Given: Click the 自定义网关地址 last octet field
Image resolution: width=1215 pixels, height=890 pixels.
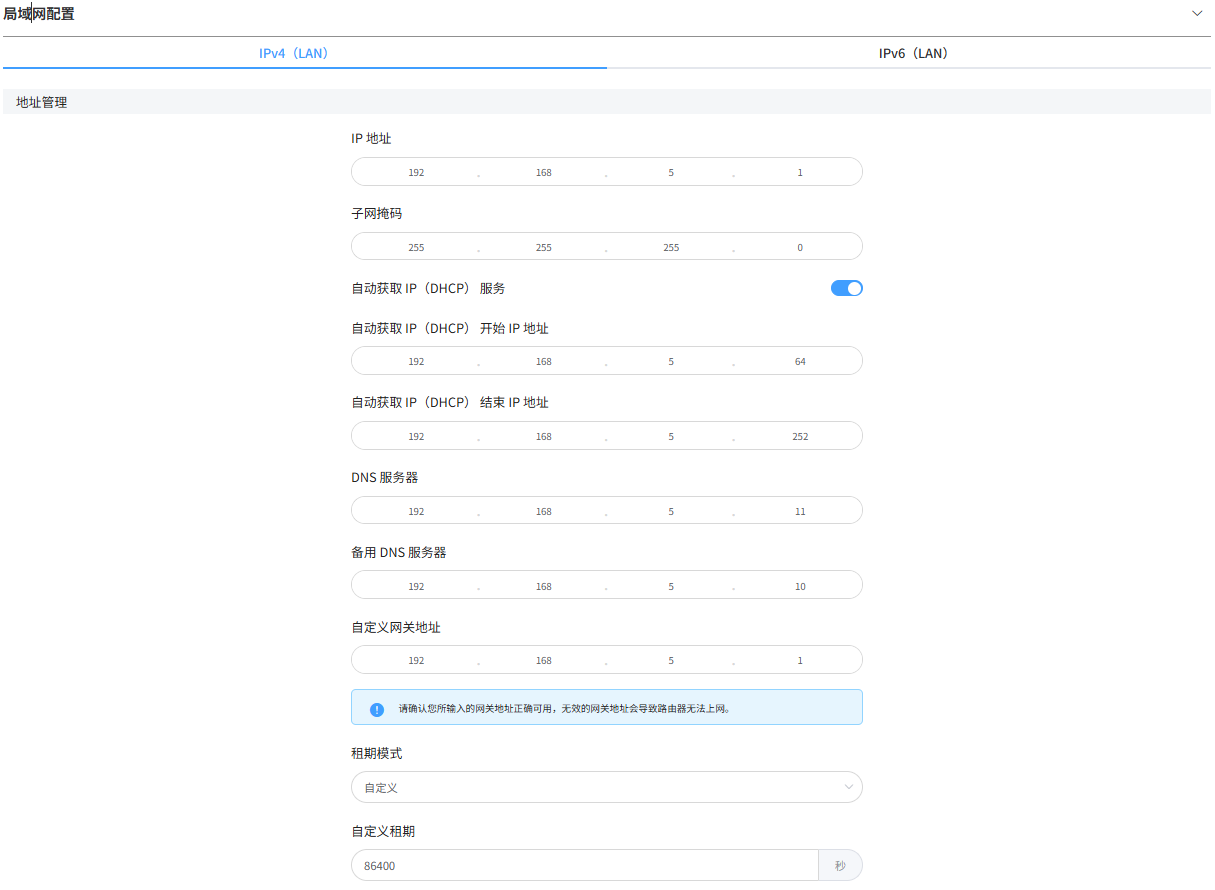Looking at the screenshot, I should tap(800, 659).
